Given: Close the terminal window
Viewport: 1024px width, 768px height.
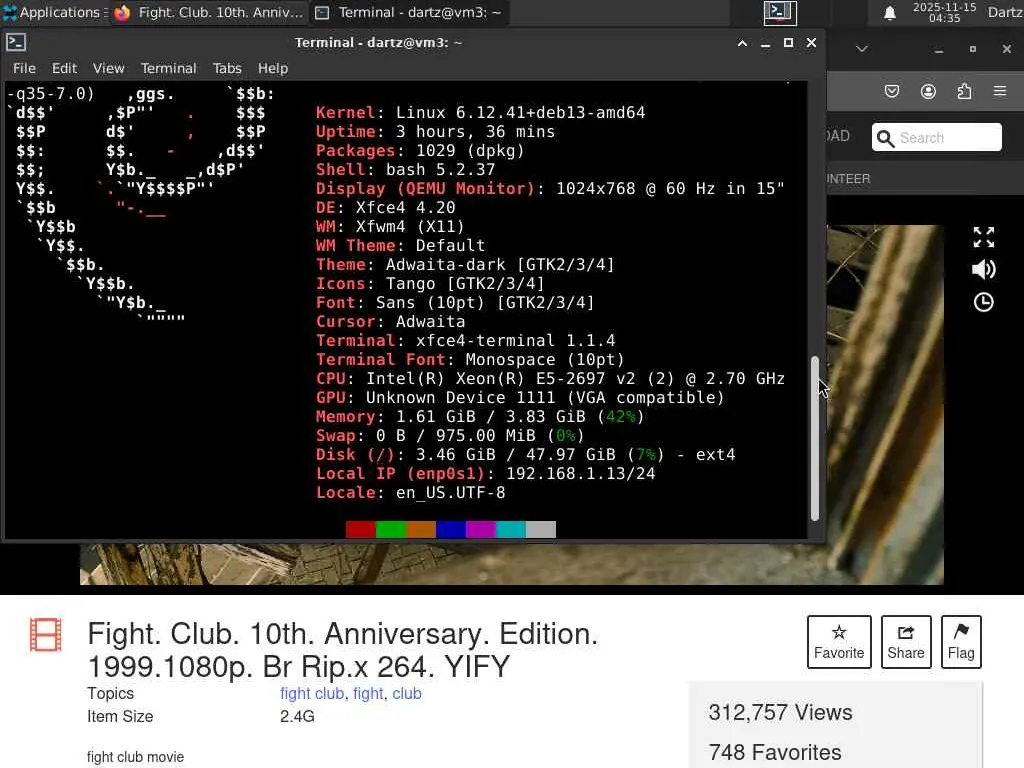Looking at the screenshot, I should pos(811,43).
